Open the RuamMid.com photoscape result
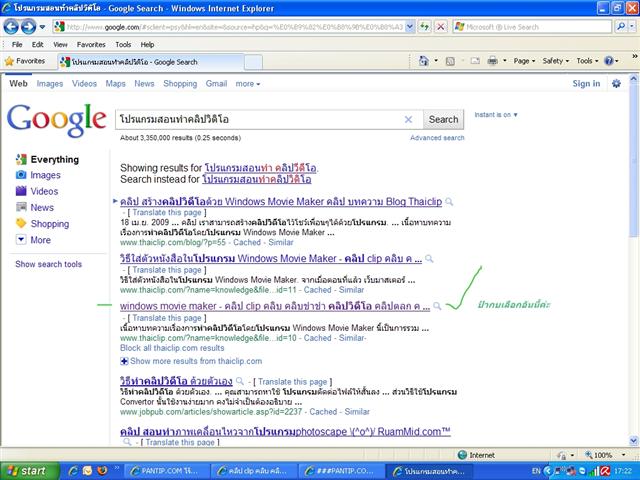The image size is (640, 480). [x=285, y=432]
